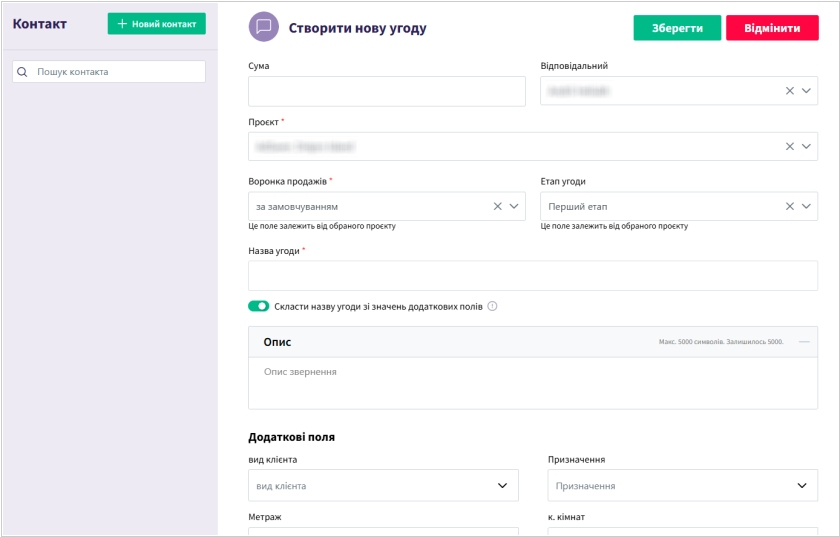Clear the Відповідальний field with X icon
This screenshot has height=537, width=840.
(790, 91)
